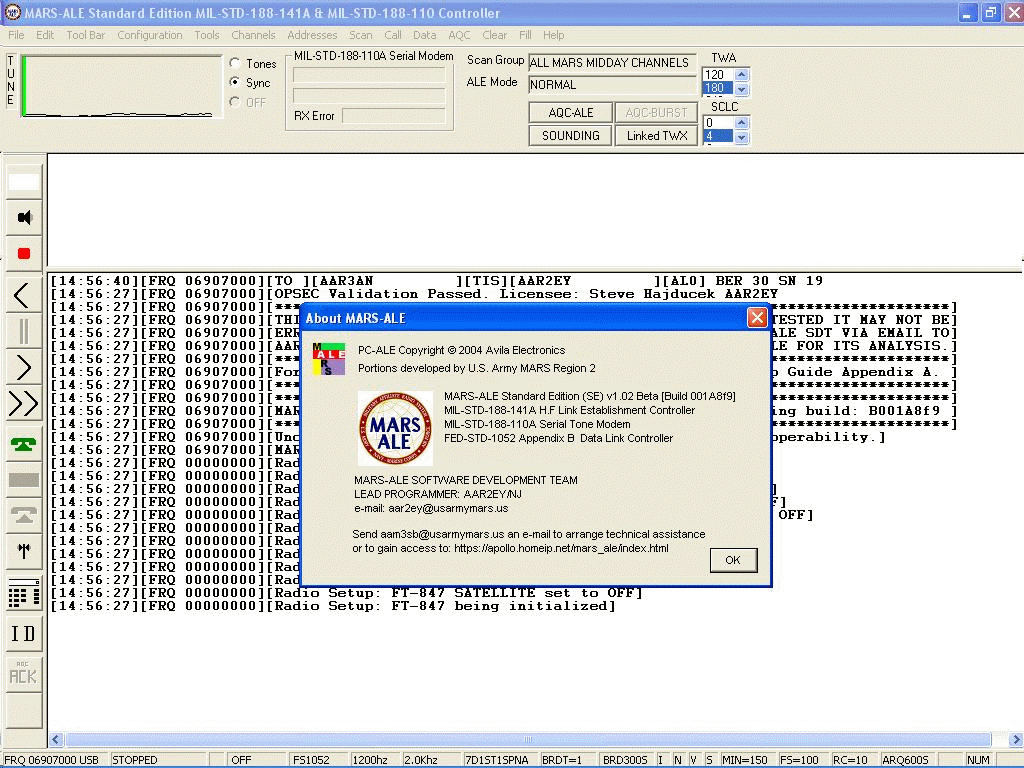Viewport: 1024px width, 768px height.
Task: Select 120 in the TWA list
Action: point(718,74)
